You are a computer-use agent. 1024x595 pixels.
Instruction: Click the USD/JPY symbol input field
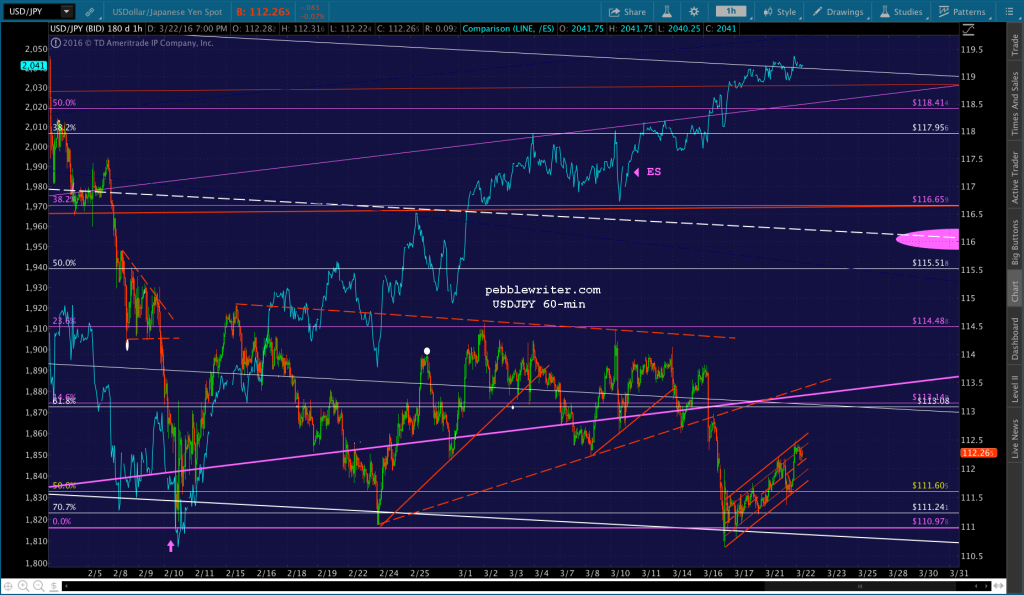point(32,11)
